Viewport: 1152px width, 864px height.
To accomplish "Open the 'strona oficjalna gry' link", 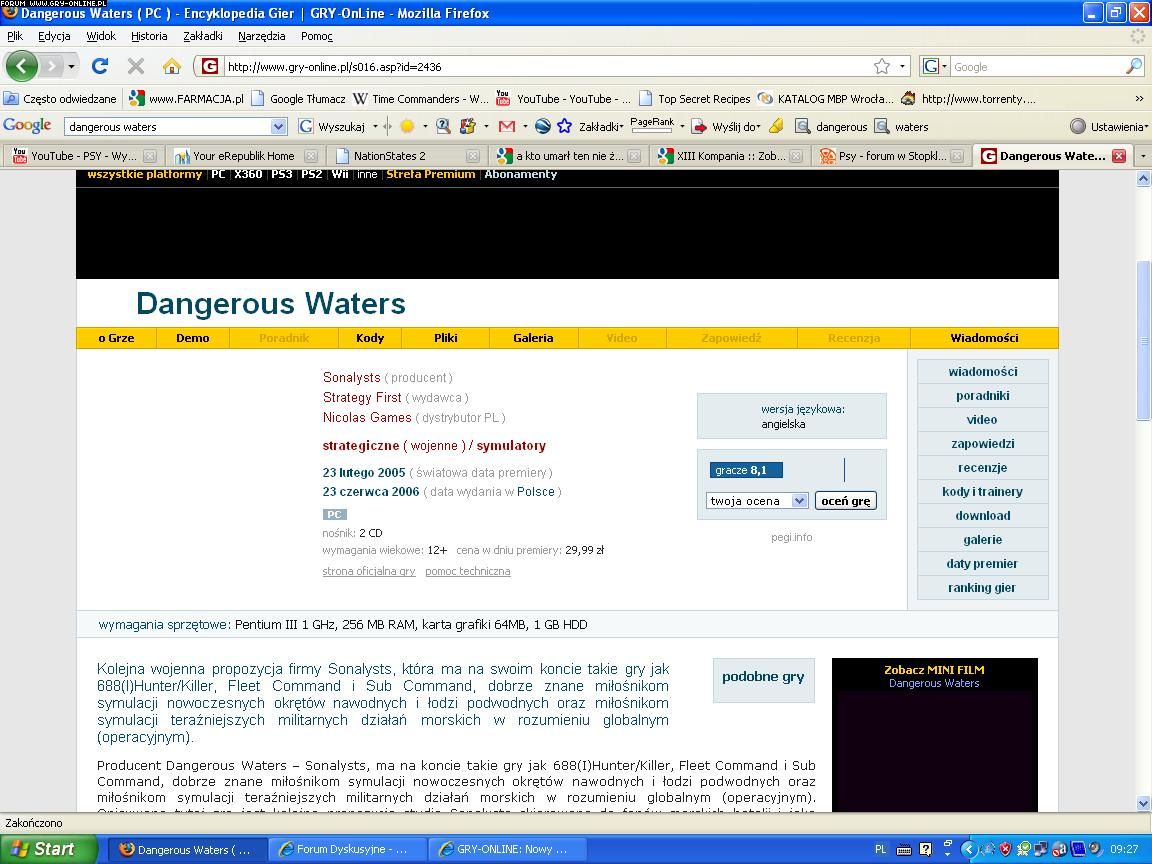I will point(368,571).
